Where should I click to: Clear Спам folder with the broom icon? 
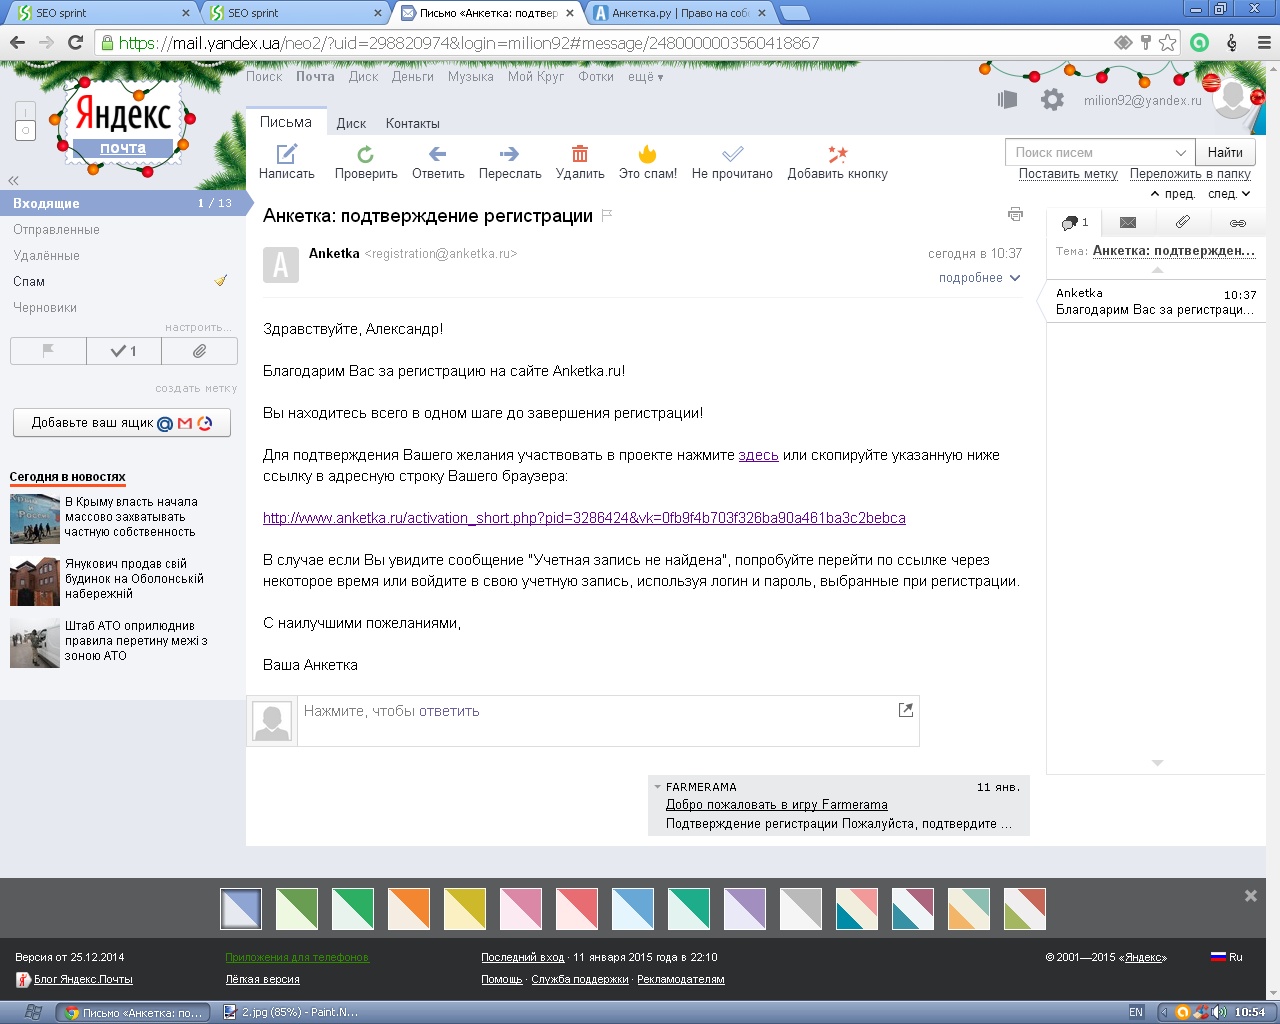221,281
